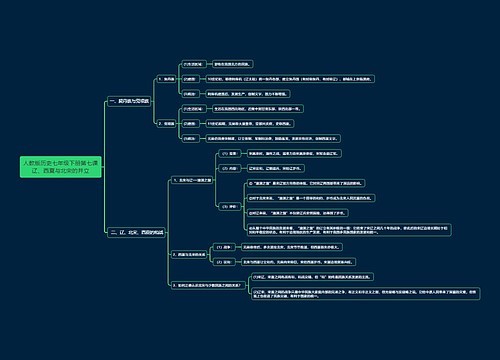This screenshot has height=360, width=500.
Task: Click the 1. 北宋与辽—澶渊之盟 node
Action: click(192, 180)
